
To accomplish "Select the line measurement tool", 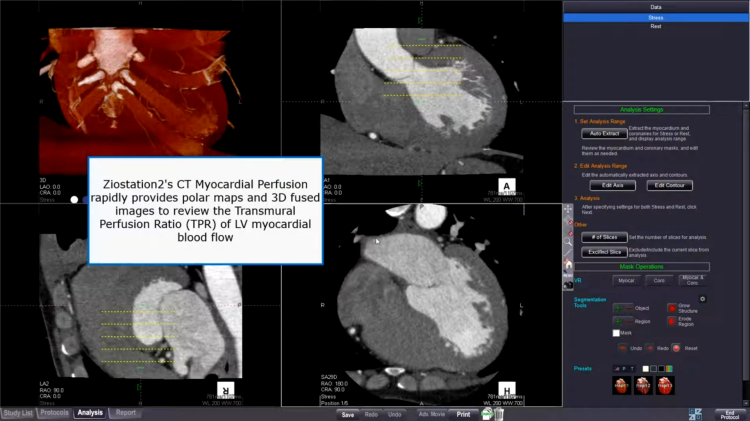I will [568, 252].
